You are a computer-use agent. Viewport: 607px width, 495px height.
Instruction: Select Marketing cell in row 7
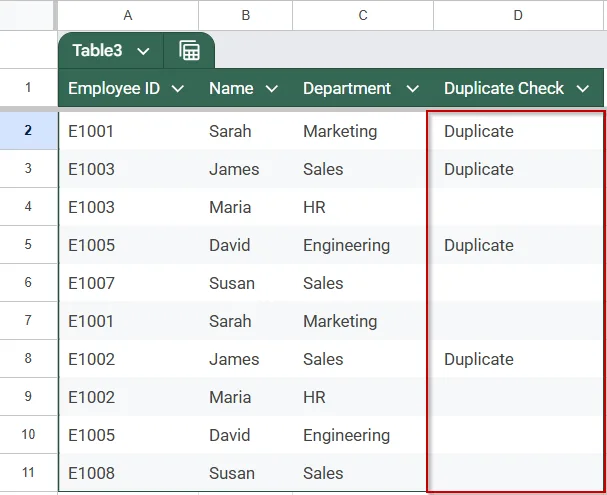(363, 320)
